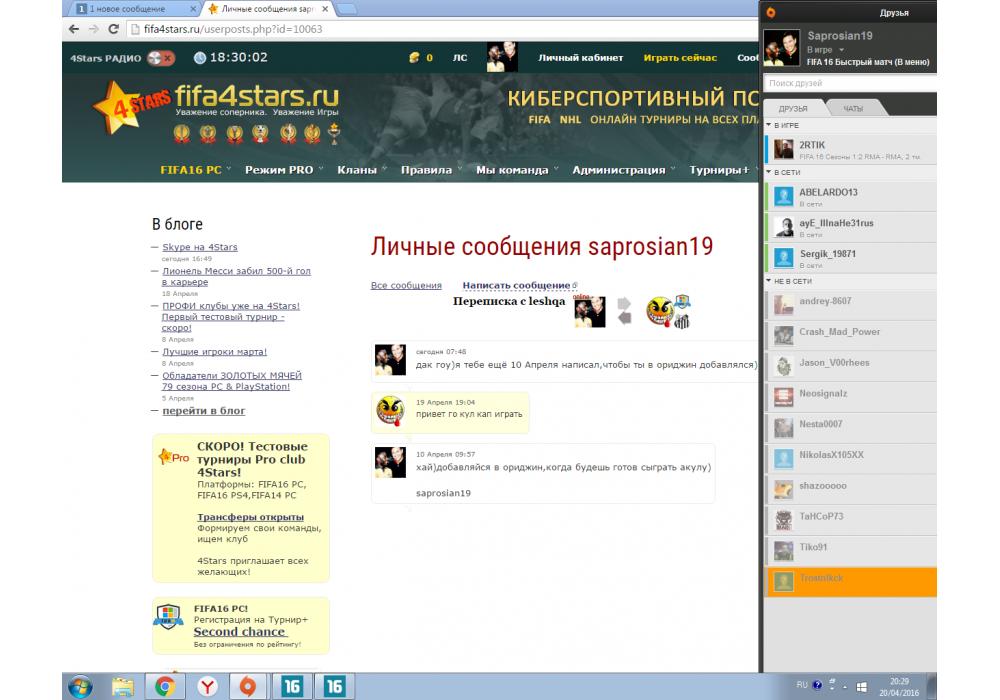This screenshot has height=700, width=1000.
Task: Click the angry smiley avatar of leshqa
Action: click(660, 311)
